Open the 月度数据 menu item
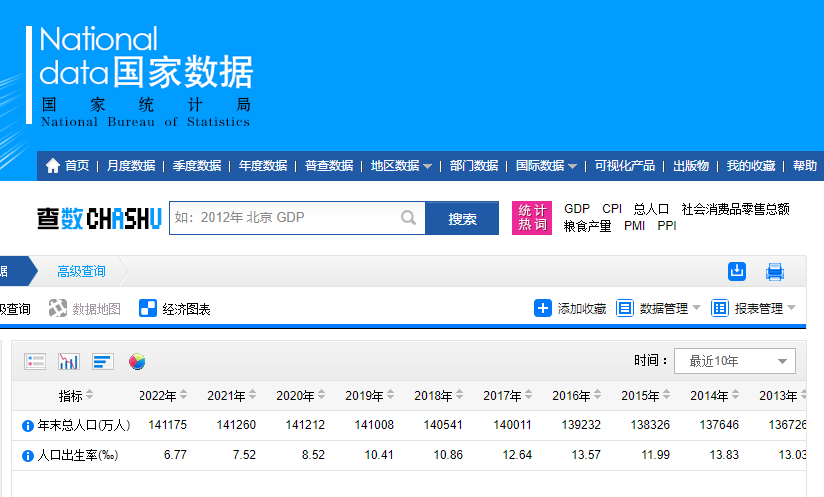Viewport: 824px width, 497px height. [131, 166]
